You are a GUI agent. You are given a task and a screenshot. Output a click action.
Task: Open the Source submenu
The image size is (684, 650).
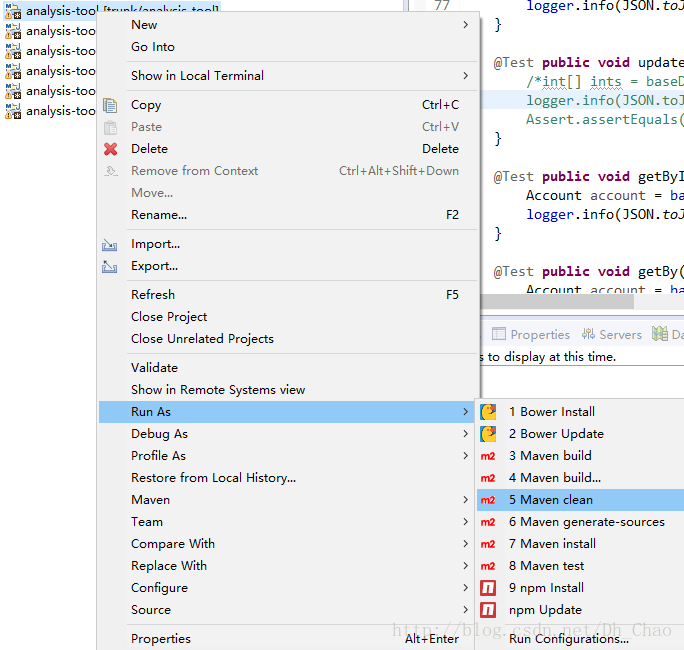click(x=288, y=610)
